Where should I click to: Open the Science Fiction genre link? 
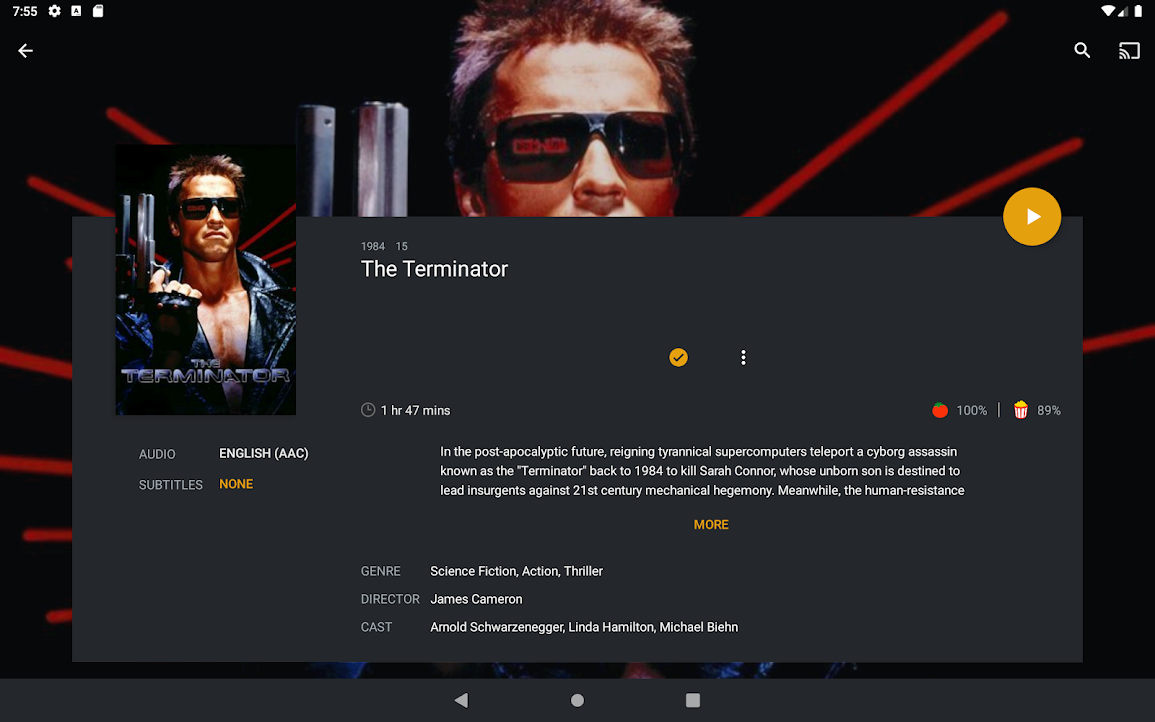coord(473,571)
